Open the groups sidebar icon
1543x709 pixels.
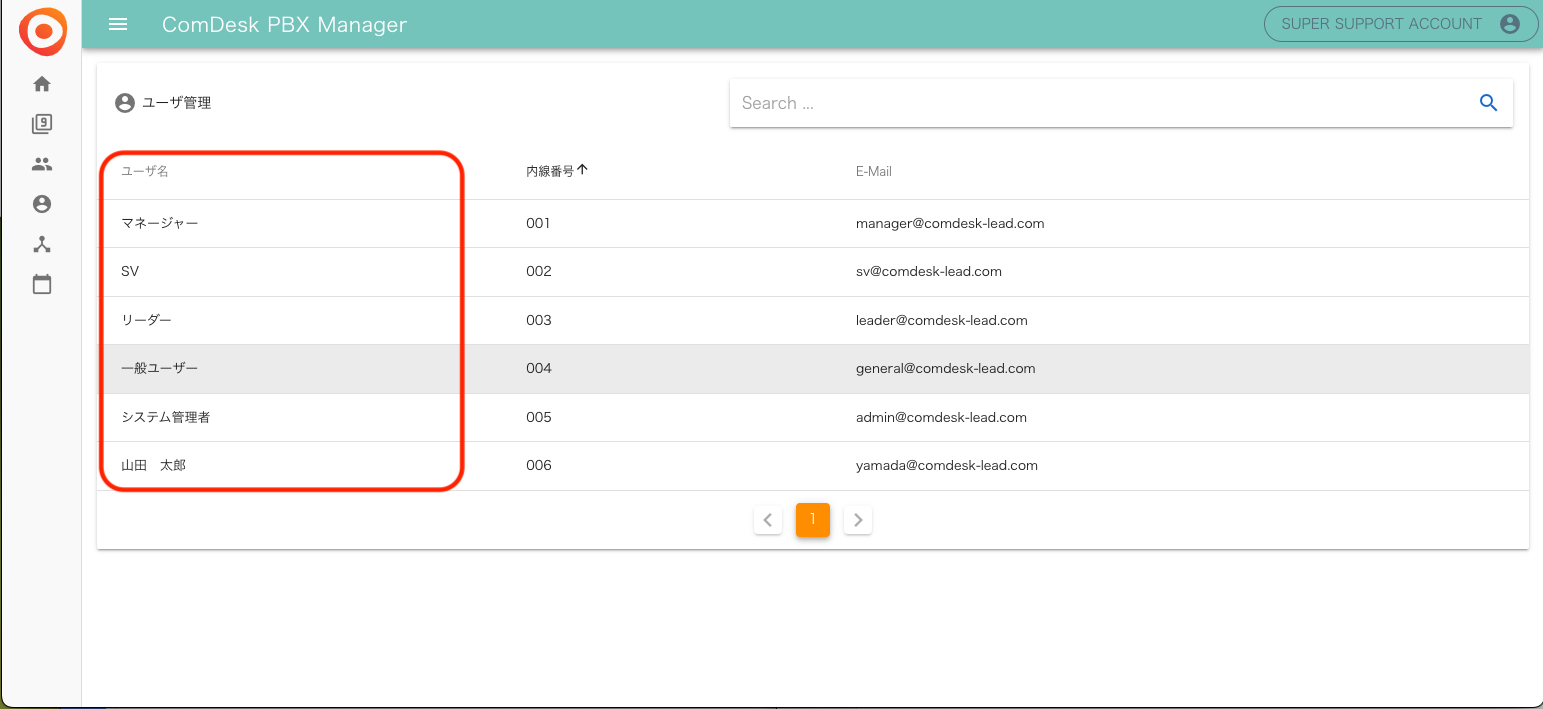point(42,164)
